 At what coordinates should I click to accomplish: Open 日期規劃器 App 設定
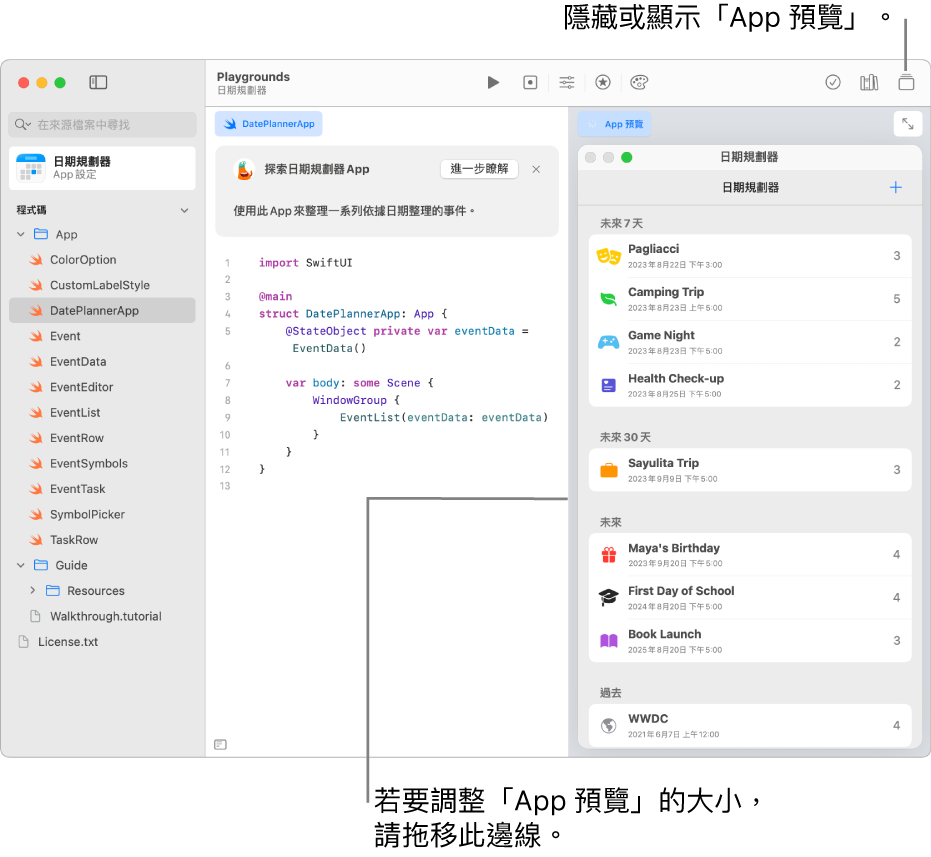102,168
